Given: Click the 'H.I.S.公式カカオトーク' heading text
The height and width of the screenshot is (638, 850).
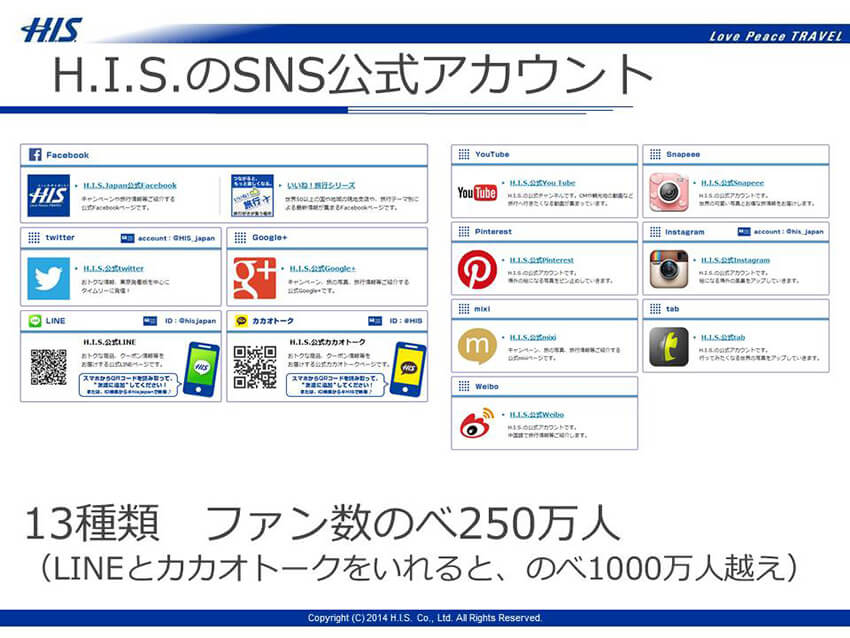Looking at the screenshot, I should pyautogui.click(x=327, y=342).
